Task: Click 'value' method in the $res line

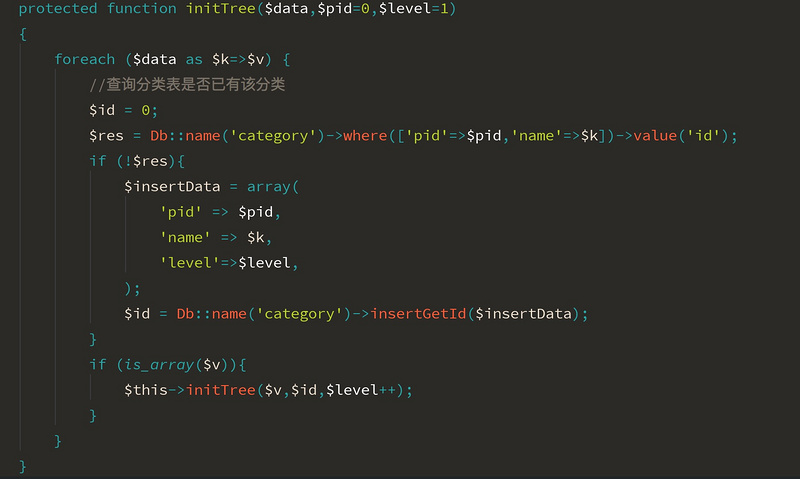Action: (655, 136)
